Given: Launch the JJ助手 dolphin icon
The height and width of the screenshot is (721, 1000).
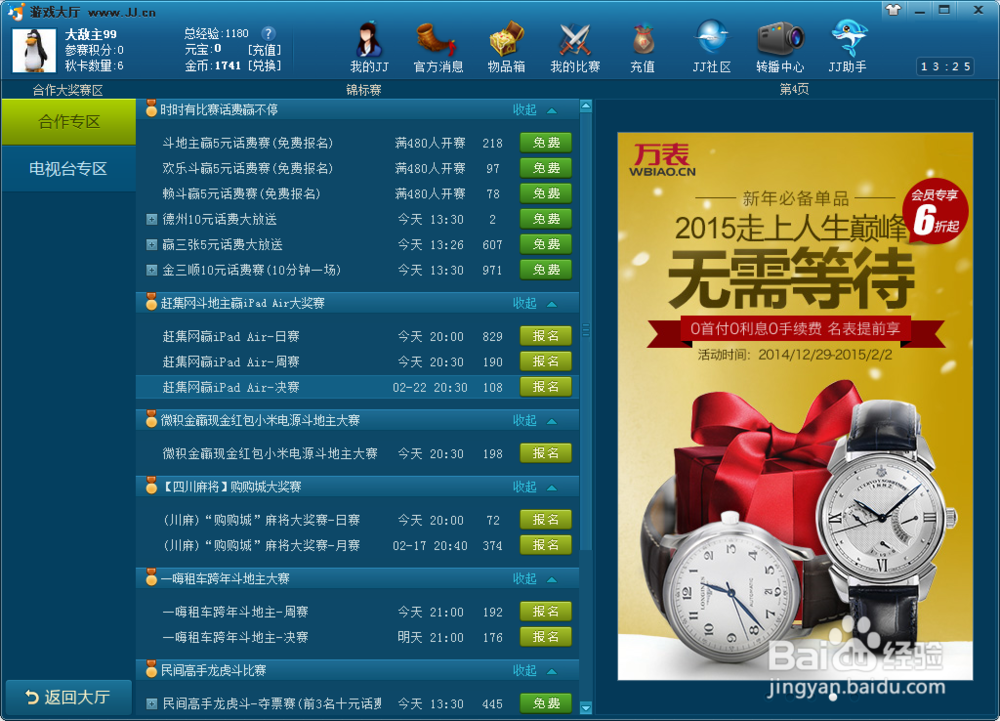Looking at the screenshot, I should (848, 38).
